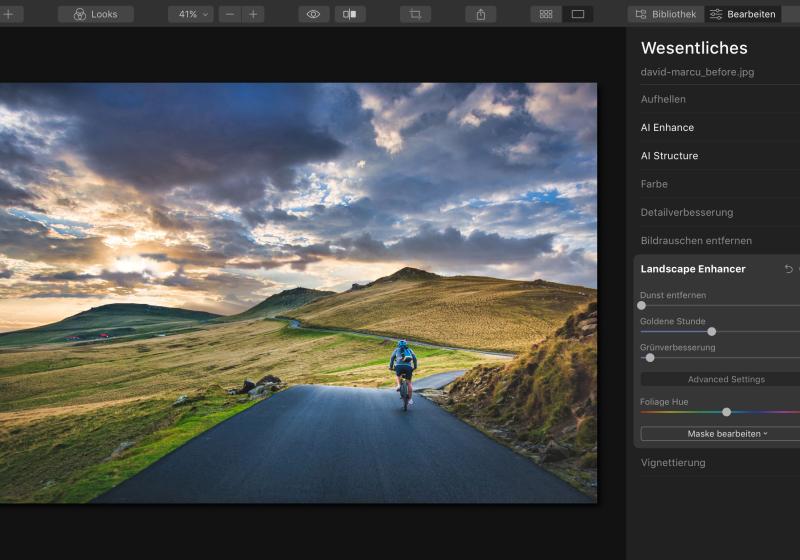
Task: Click the cyclist in the photo
Action: pyautogui.click(x=403, y=368)
